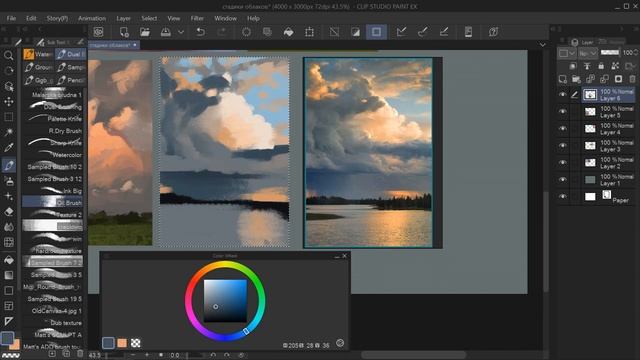The height and width of the screenshot is (360, 640).
Task: Click the Deselect toolbar icon
Action: pos(334,32)
